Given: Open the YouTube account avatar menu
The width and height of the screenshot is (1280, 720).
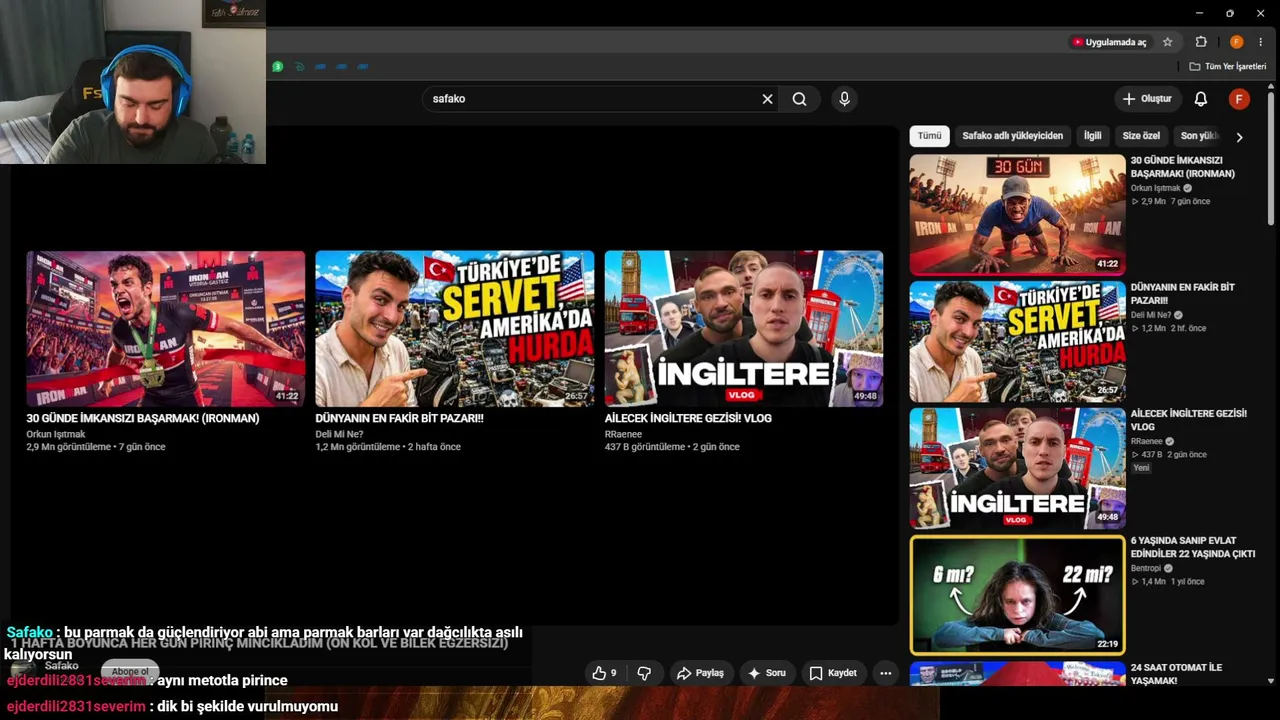Looking at the screenshot, I should pyautogui.click(x=1239, y=99).
